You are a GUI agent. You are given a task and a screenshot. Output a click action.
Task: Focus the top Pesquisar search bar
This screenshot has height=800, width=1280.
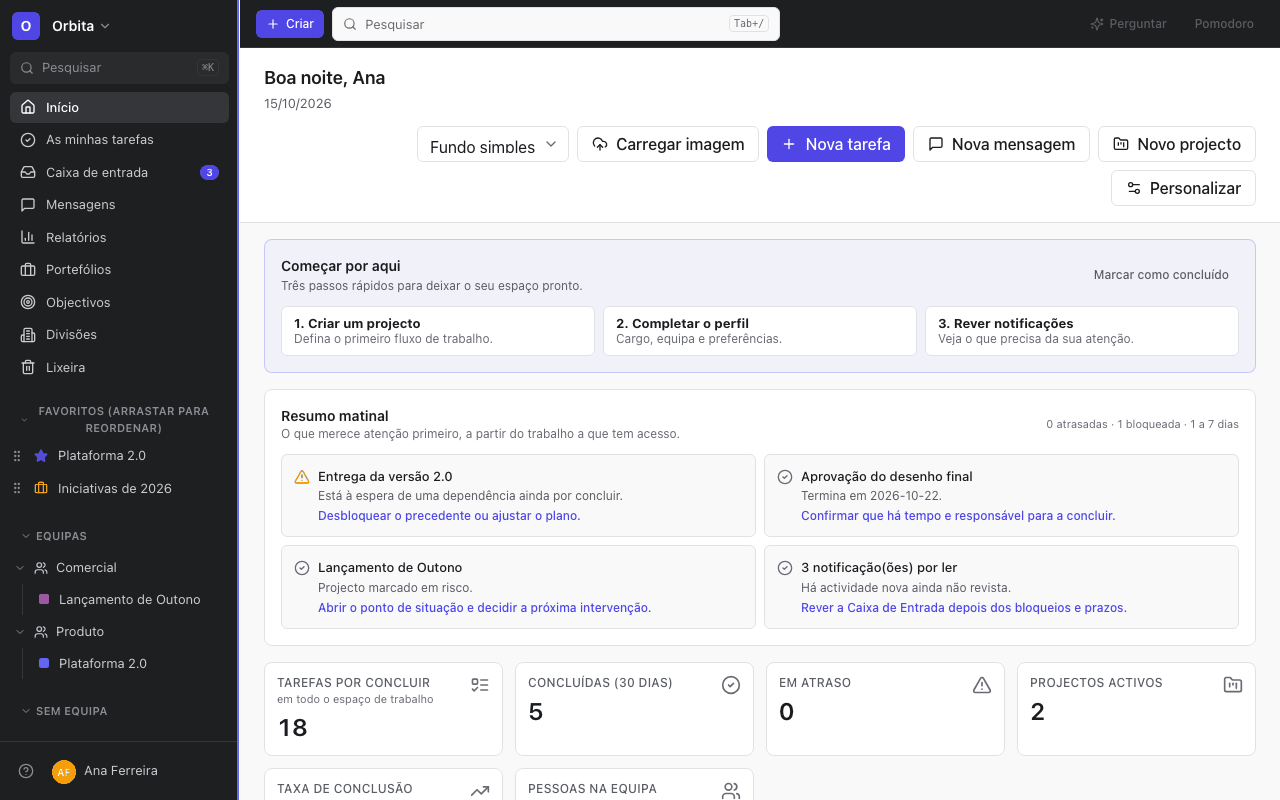(556, 24)
